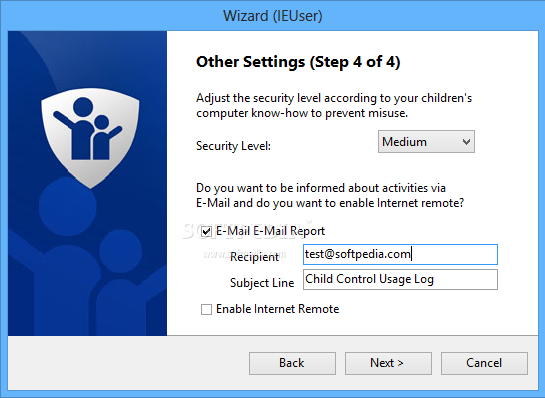545x398 pixels.
Task: Enable Internet Remote checkbox
Action: 206,309
